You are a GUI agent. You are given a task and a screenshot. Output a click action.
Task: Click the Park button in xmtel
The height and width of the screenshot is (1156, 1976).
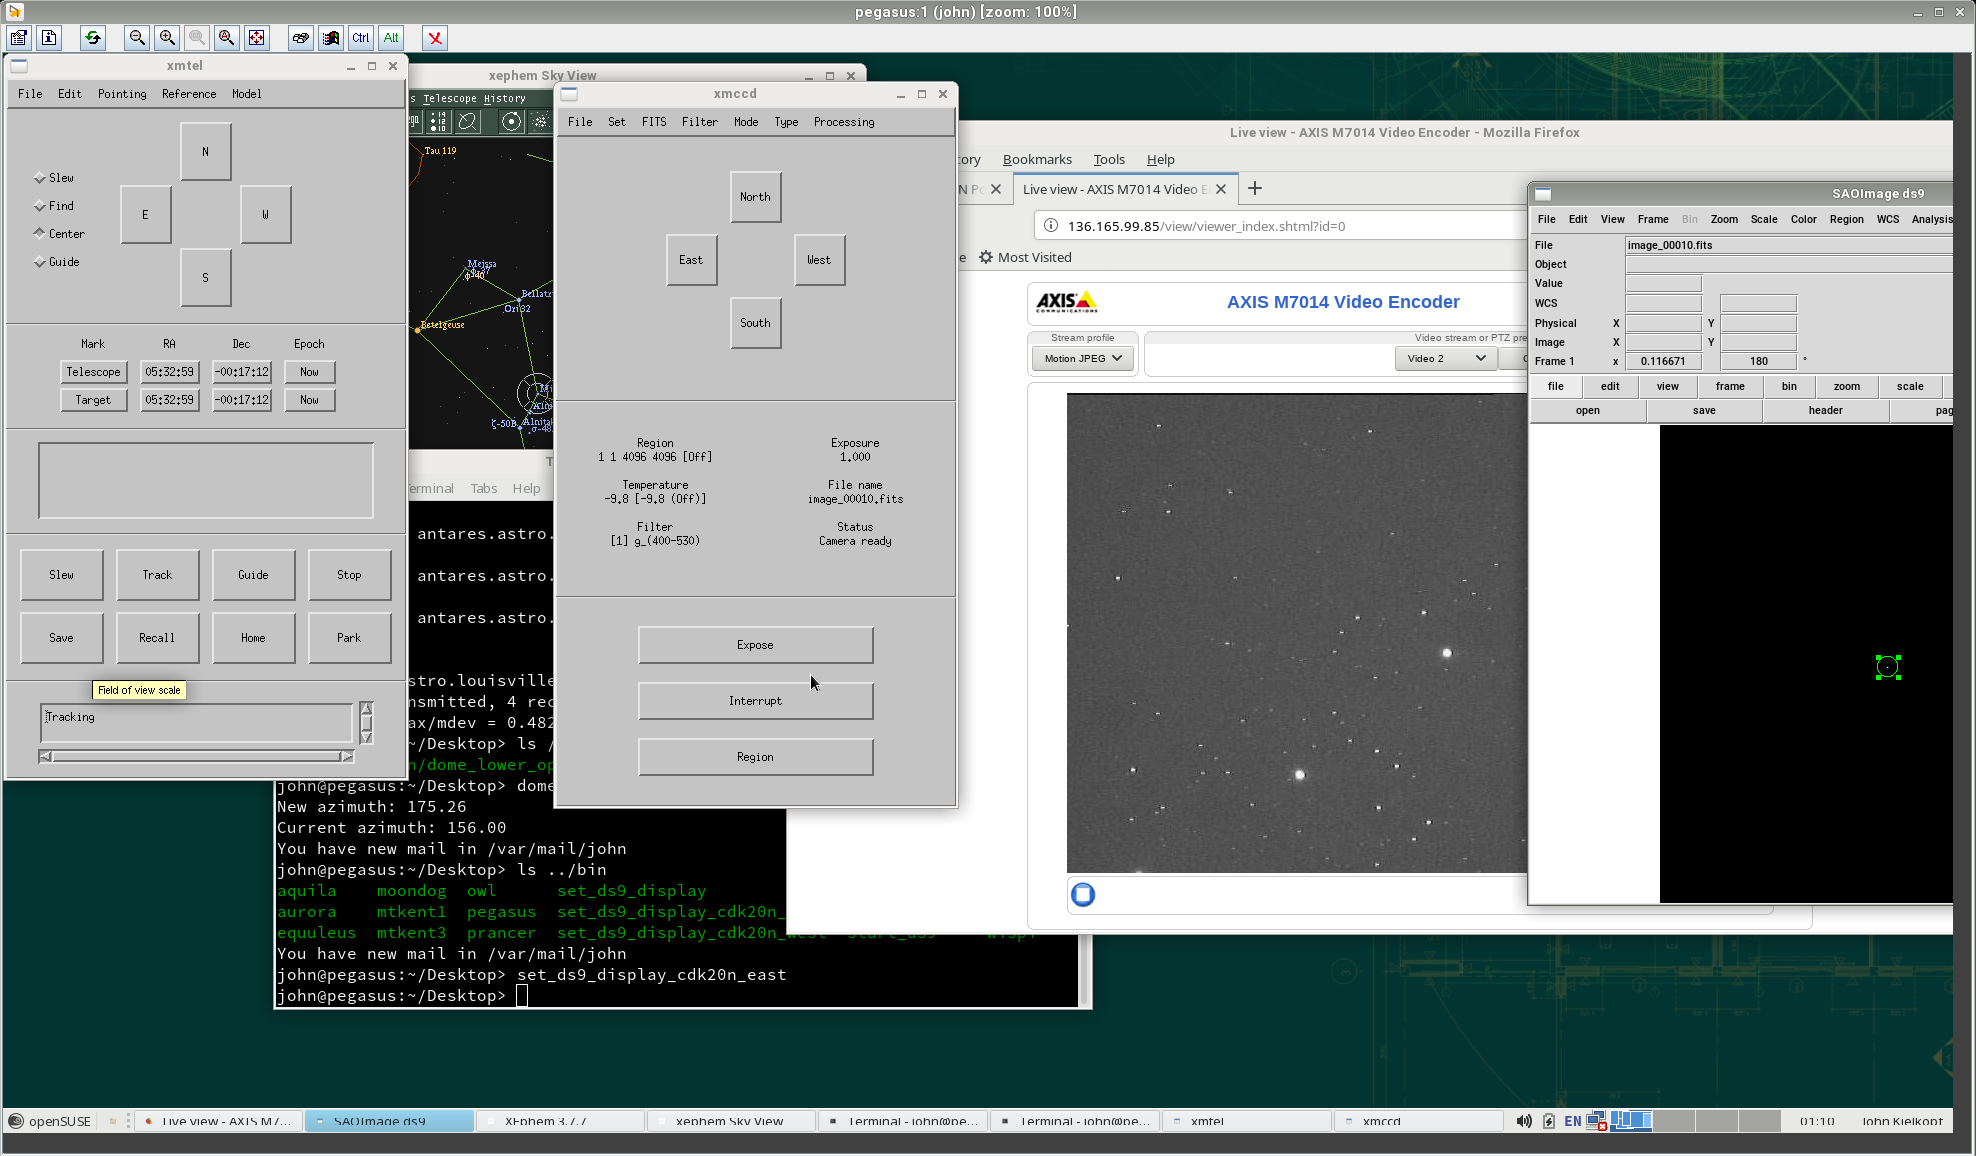tap(349, 638)
